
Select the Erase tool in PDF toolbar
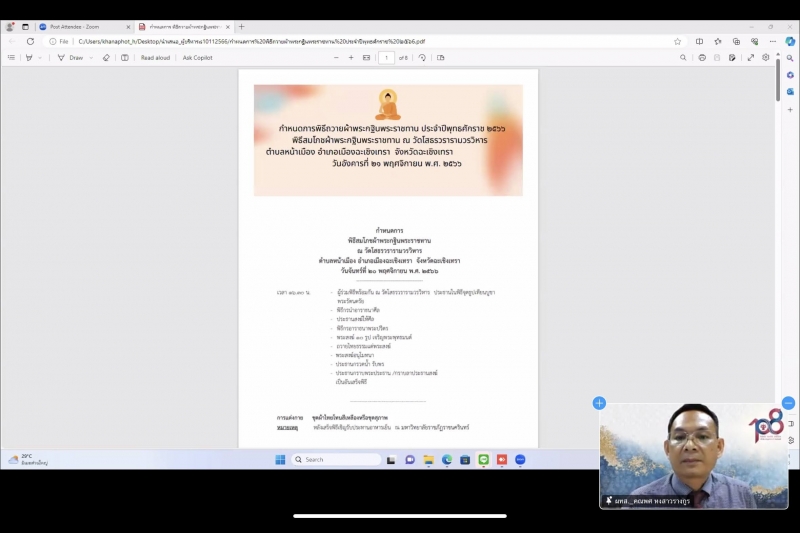point(107,58)
